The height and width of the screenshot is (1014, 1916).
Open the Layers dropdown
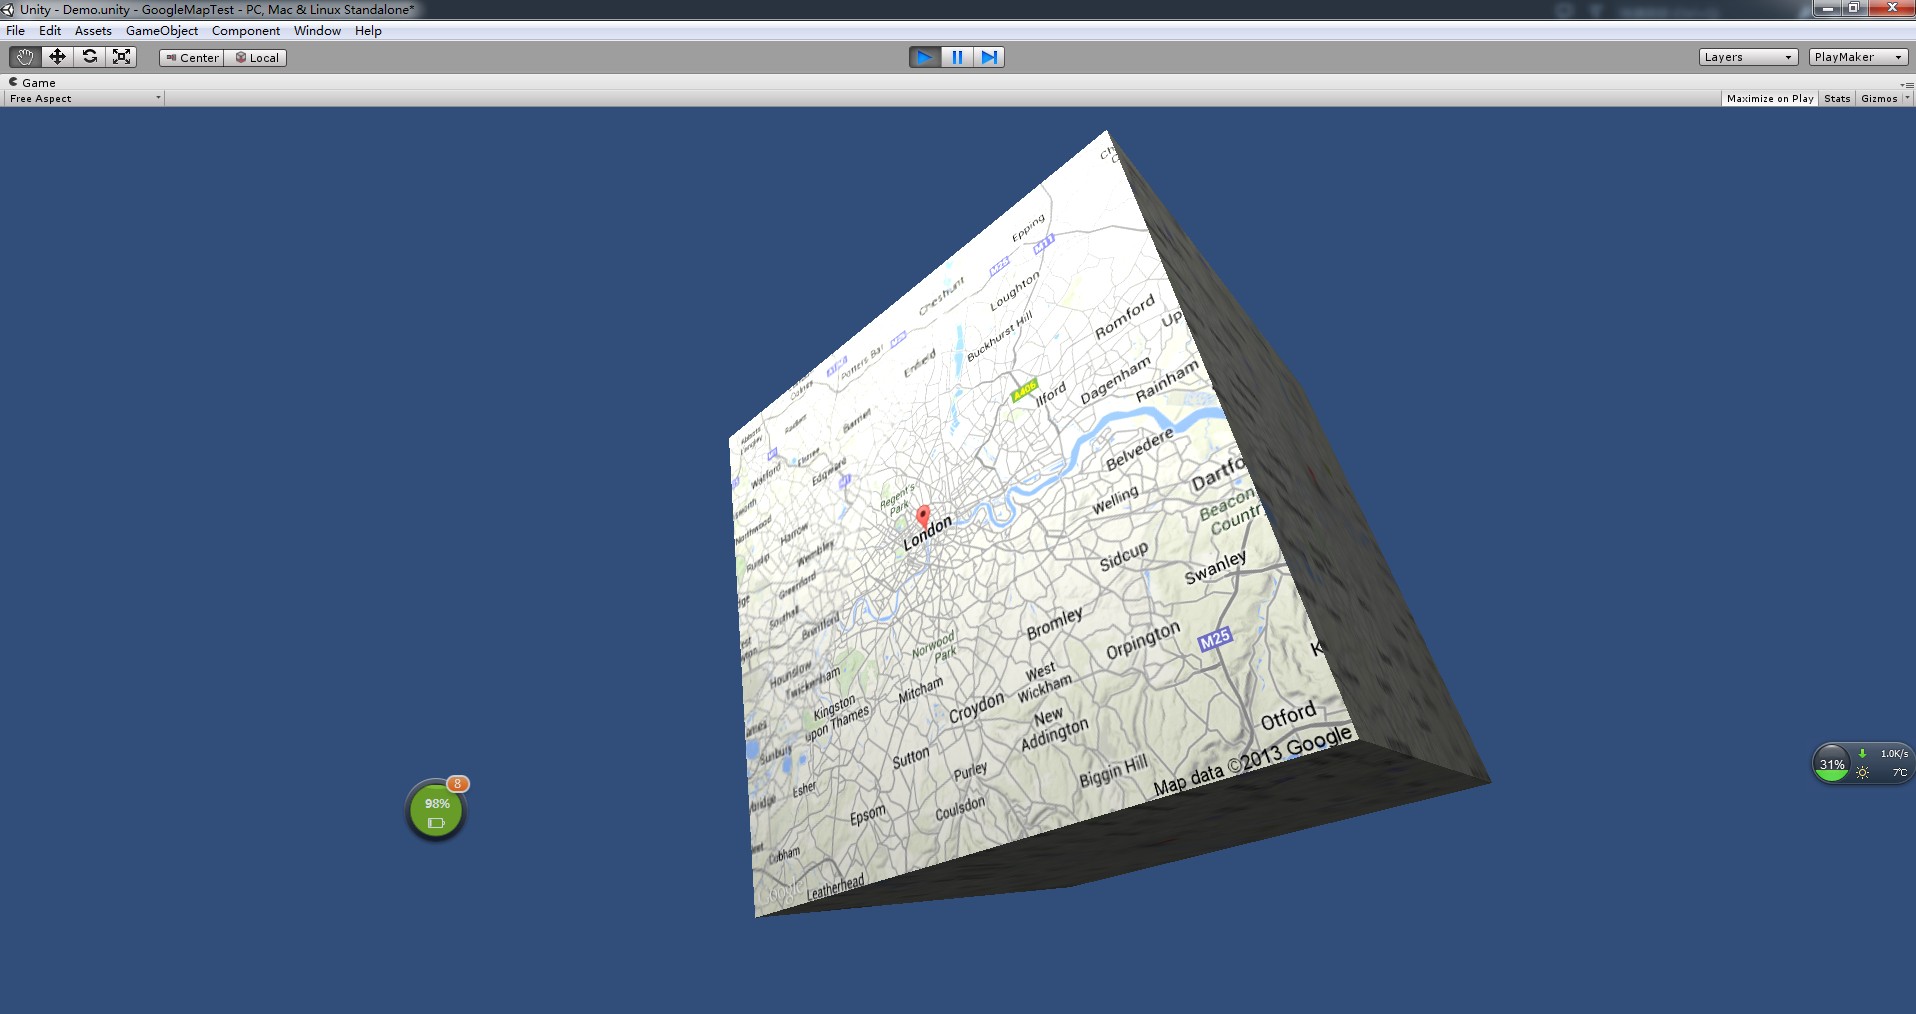pyautogui.click(x=1748, y=57)
